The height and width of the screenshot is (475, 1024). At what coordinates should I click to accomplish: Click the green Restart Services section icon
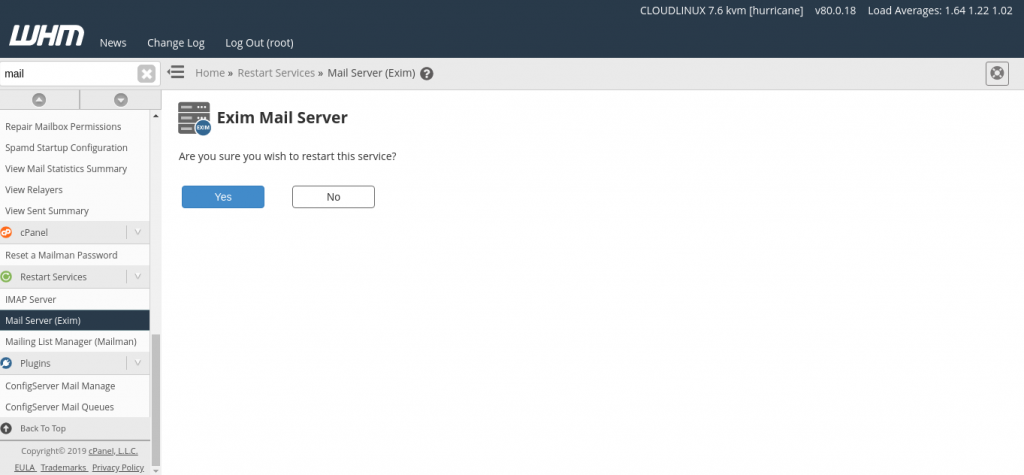(x=7, y=276)
